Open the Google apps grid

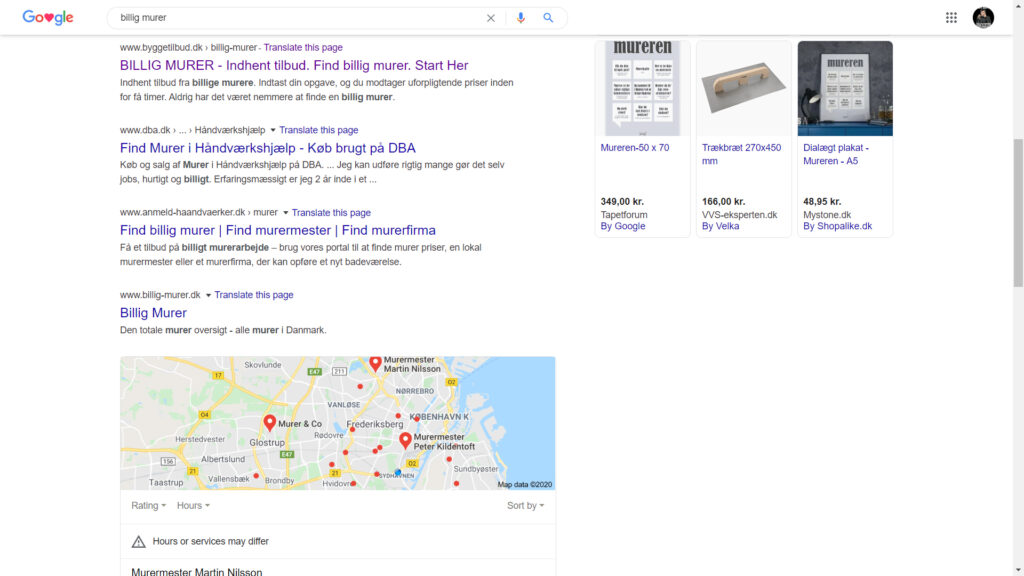951,18
